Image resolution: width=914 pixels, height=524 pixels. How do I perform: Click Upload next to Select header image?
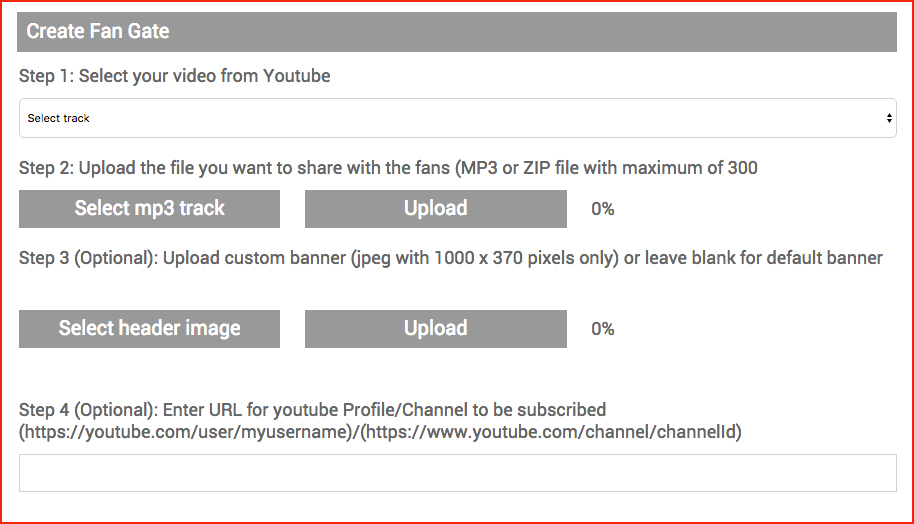[x=435, y=328]
